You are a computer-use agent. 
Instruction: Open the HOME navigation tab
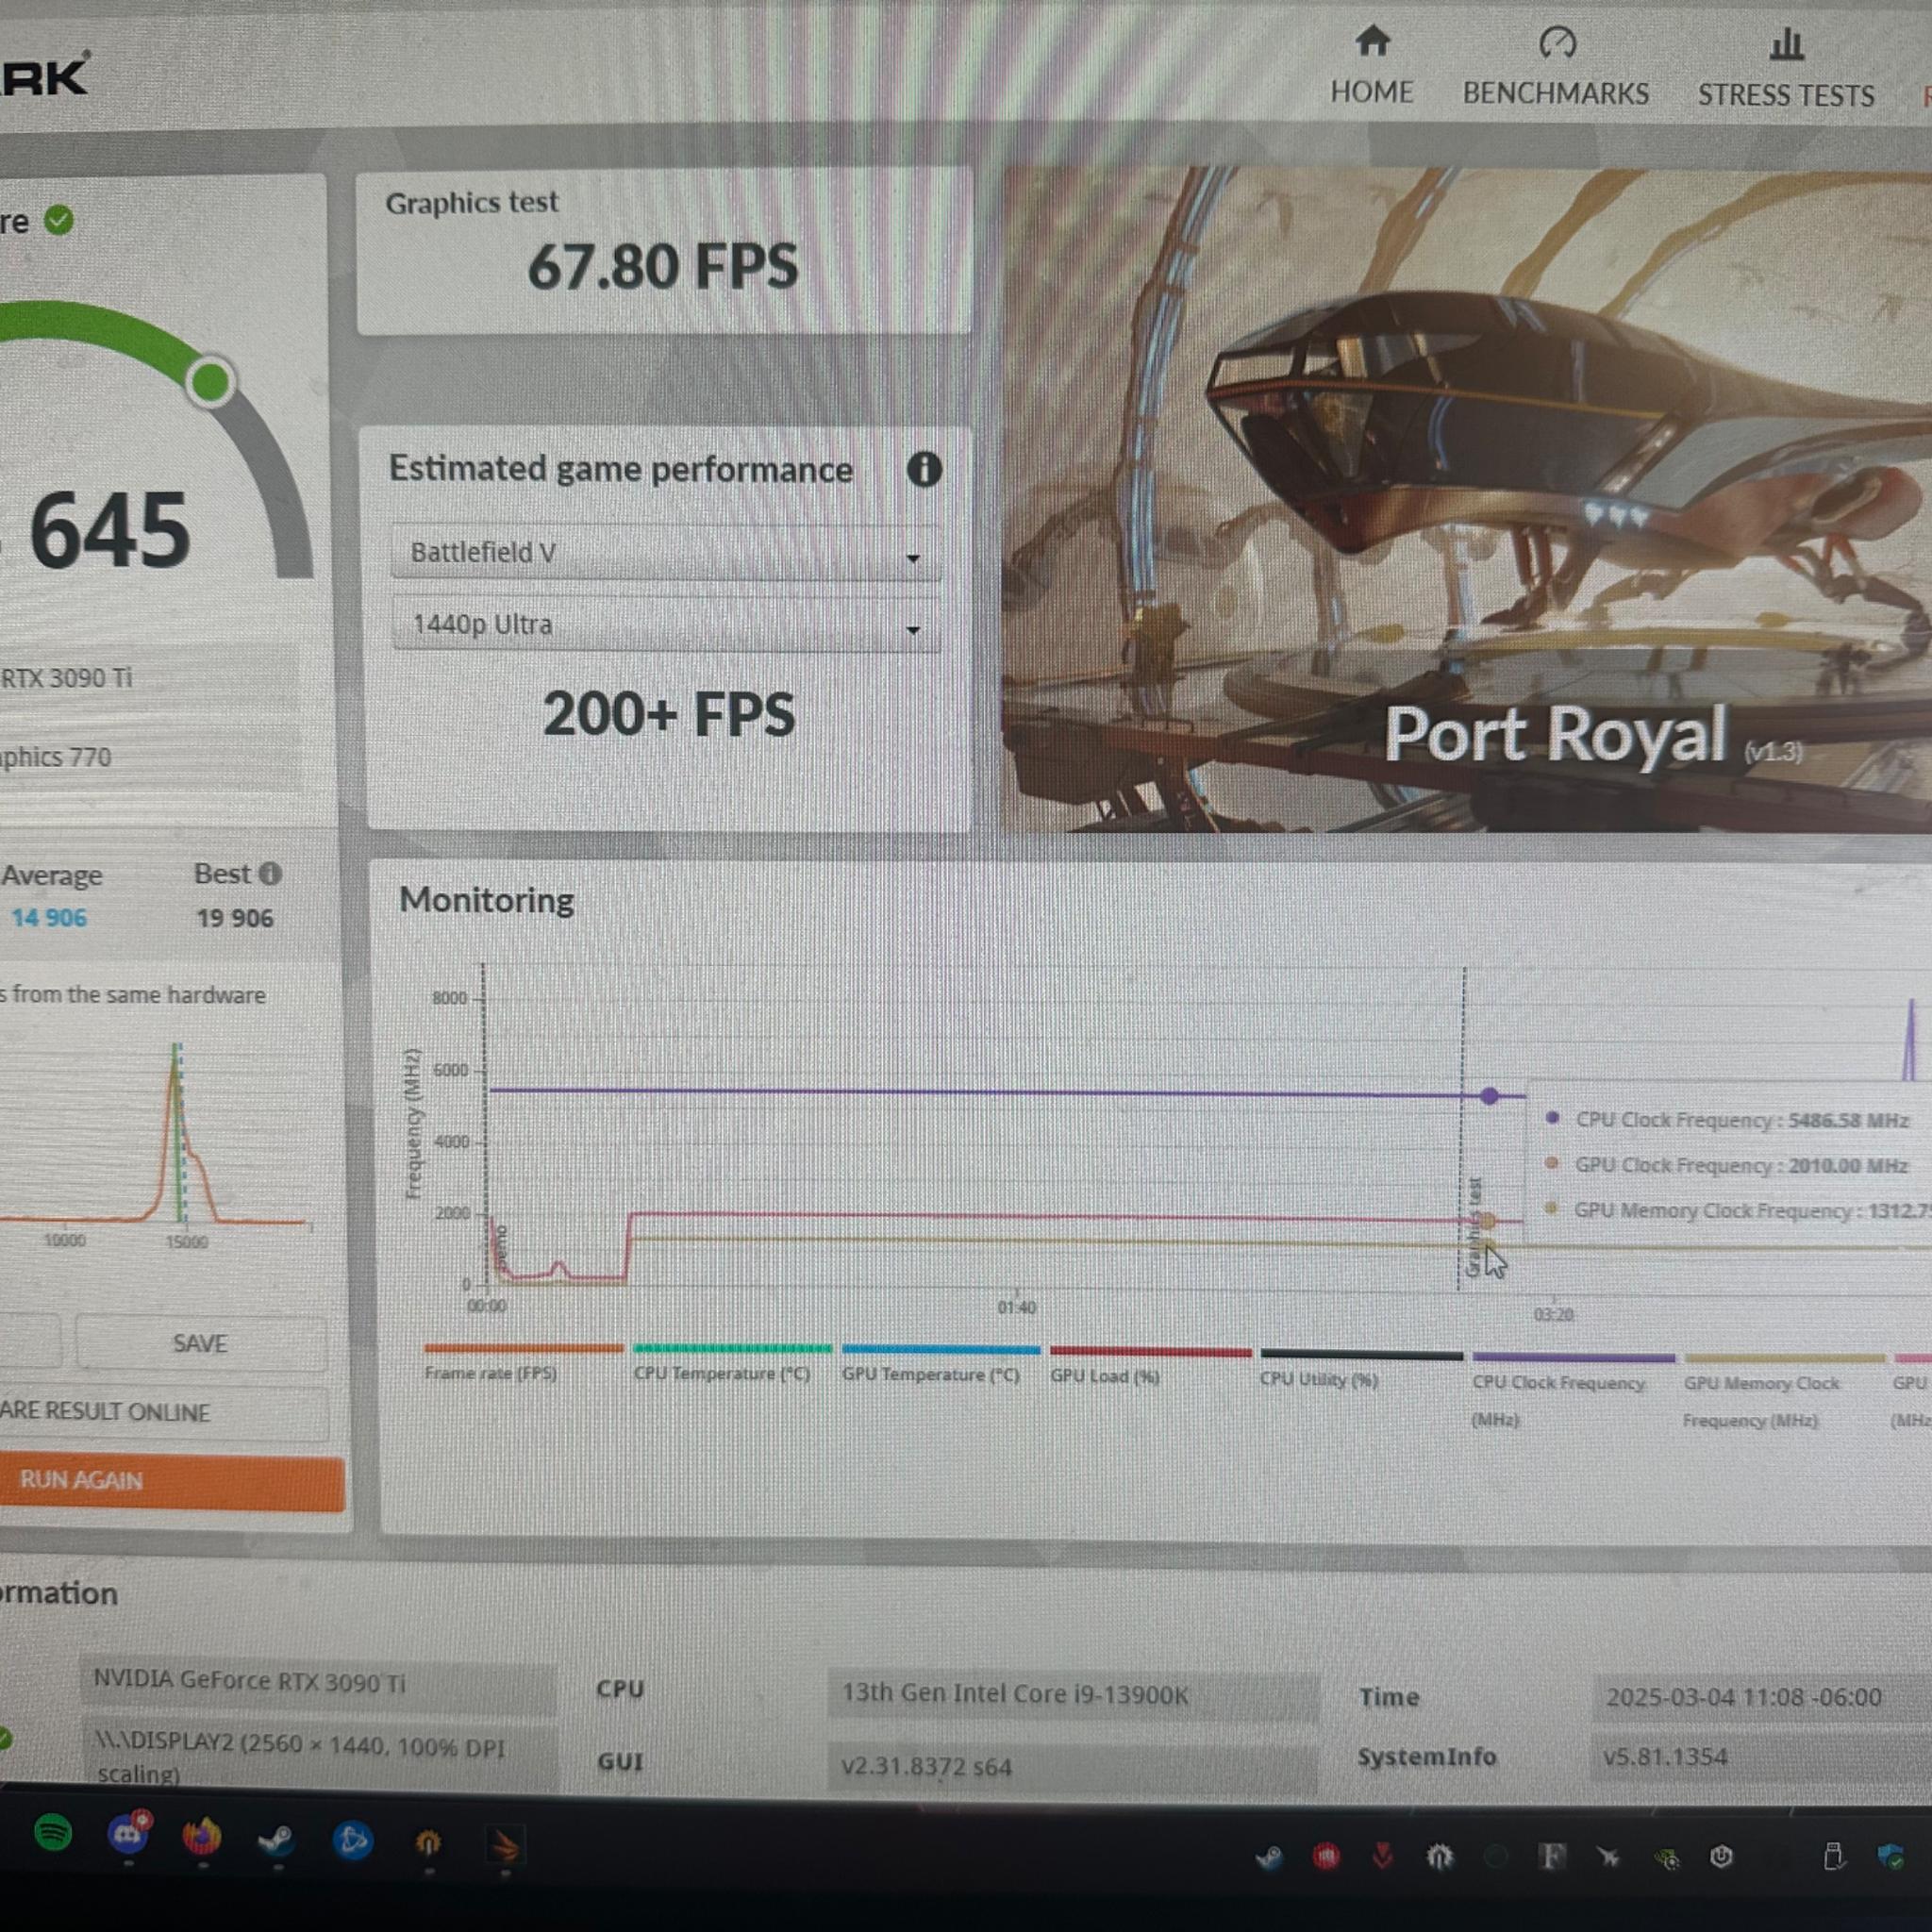[1371, 65]
